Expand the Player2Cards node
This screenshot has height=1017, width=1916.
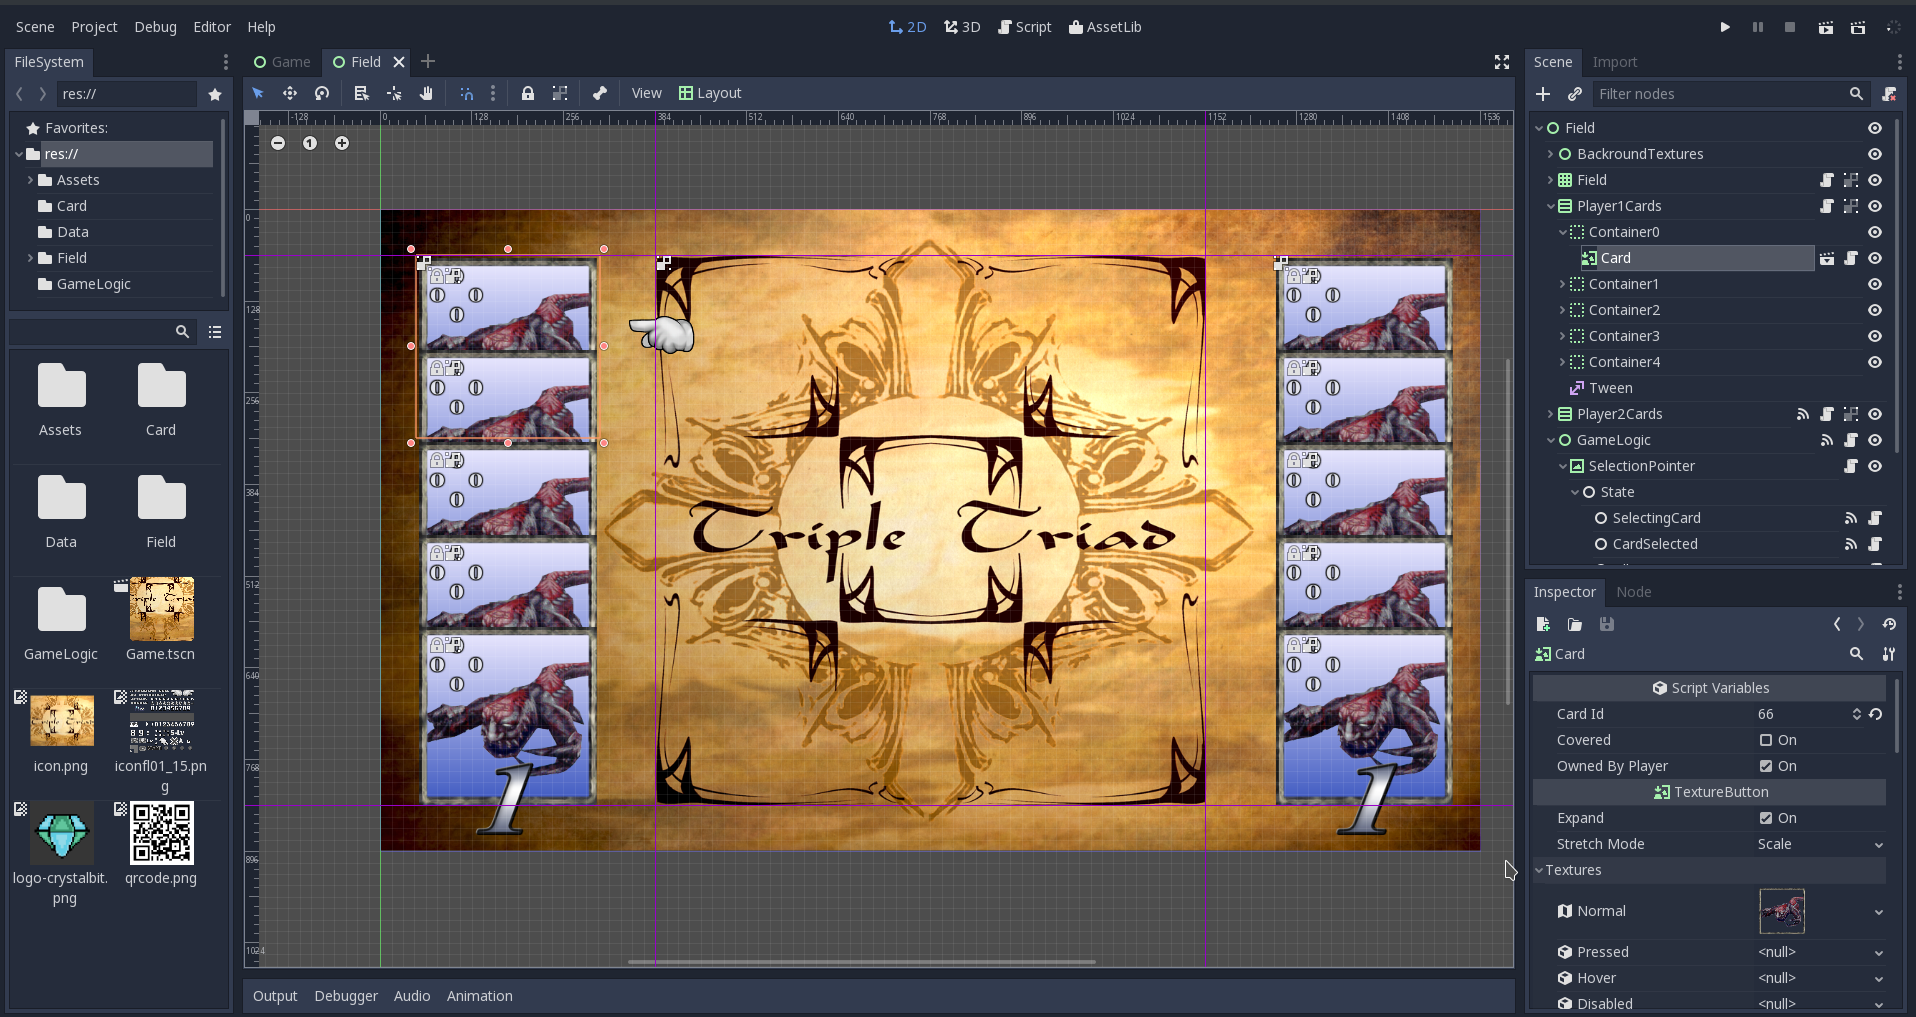point(1551,414)
